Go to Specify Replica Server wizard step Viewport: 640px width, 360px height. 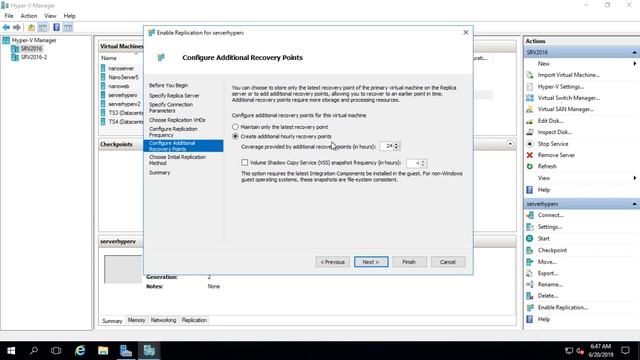click(x=174, y=96)
